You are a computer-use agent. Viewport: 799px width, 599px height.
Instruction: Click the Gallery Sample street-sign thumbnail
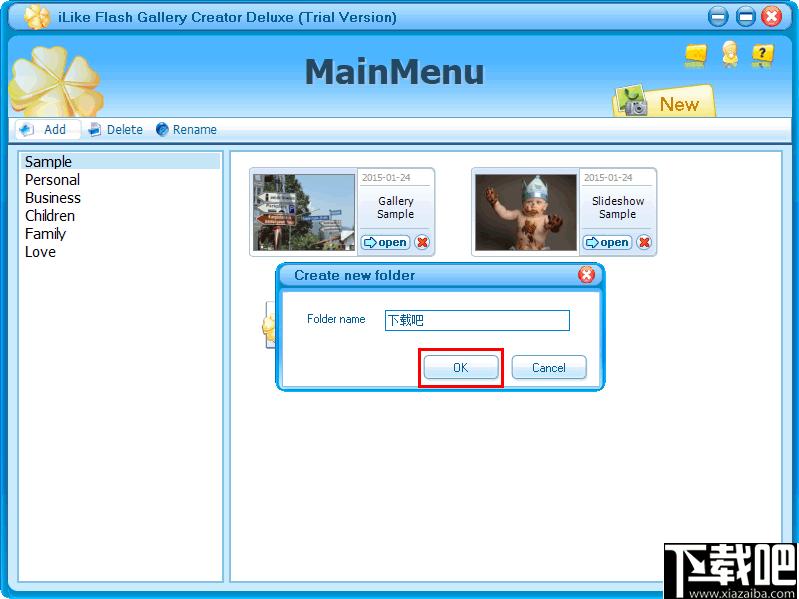tap(304, 212)
